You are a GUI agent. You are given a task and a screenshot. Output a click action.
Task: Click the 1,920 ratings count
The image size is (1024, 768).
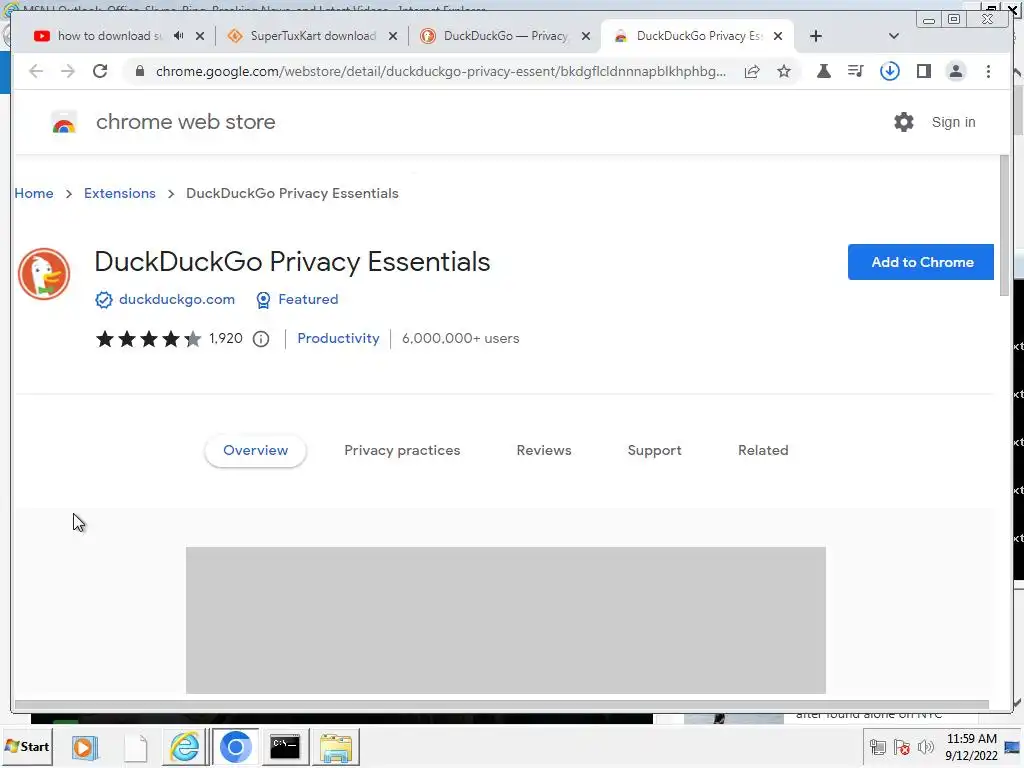point(225,338)
